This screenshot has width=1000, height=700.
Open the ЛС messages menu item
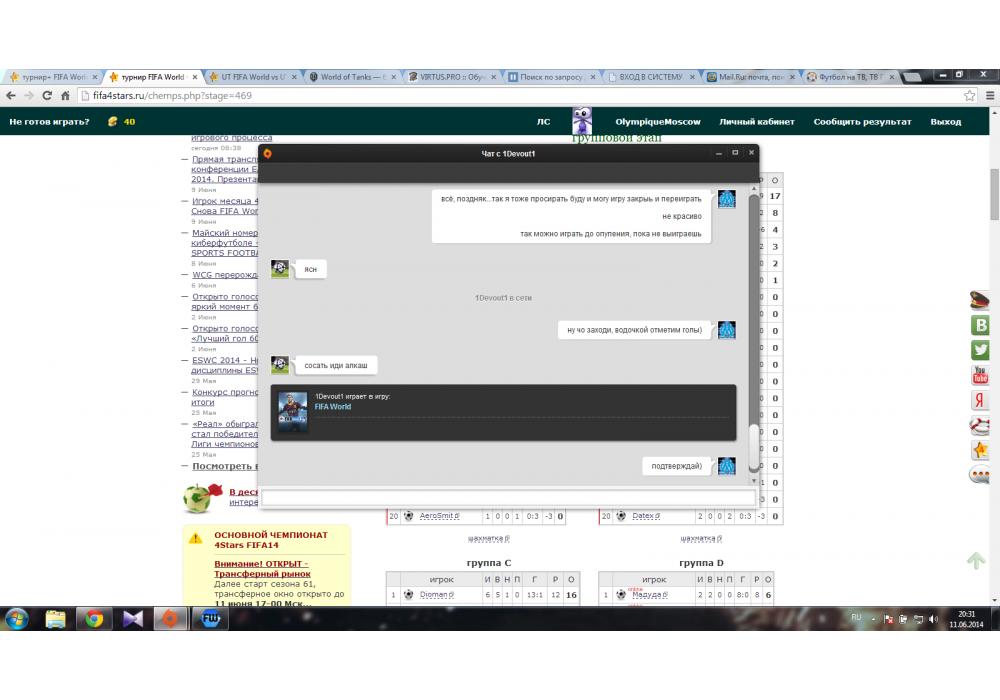tap(543, 122)
